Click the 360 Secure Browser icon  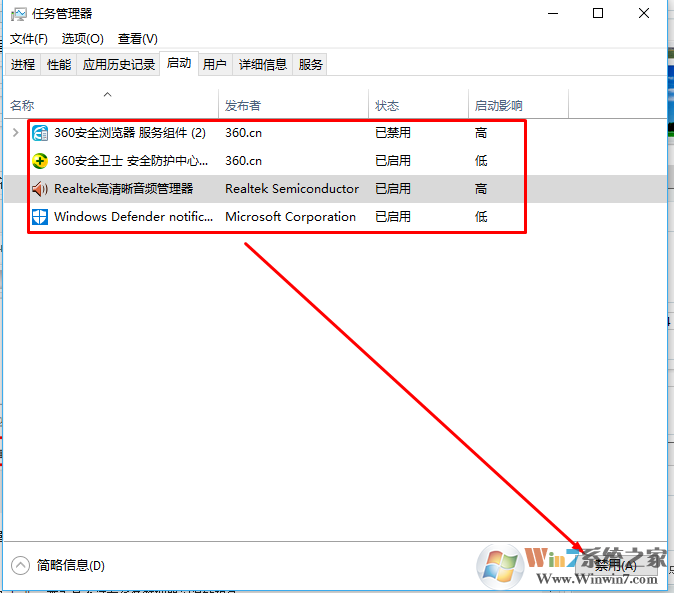[x=40, y=133]
